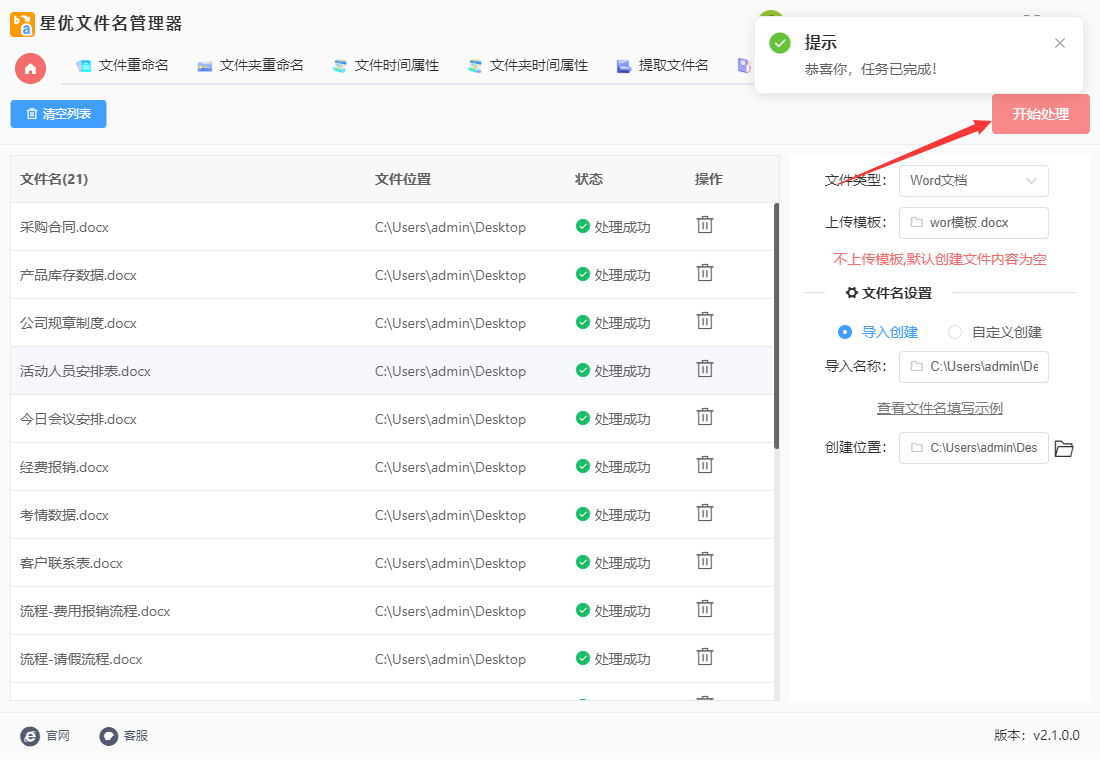Delete the 采购合同.docx row
The image size is (1100, 760).
tap(704, 225)
